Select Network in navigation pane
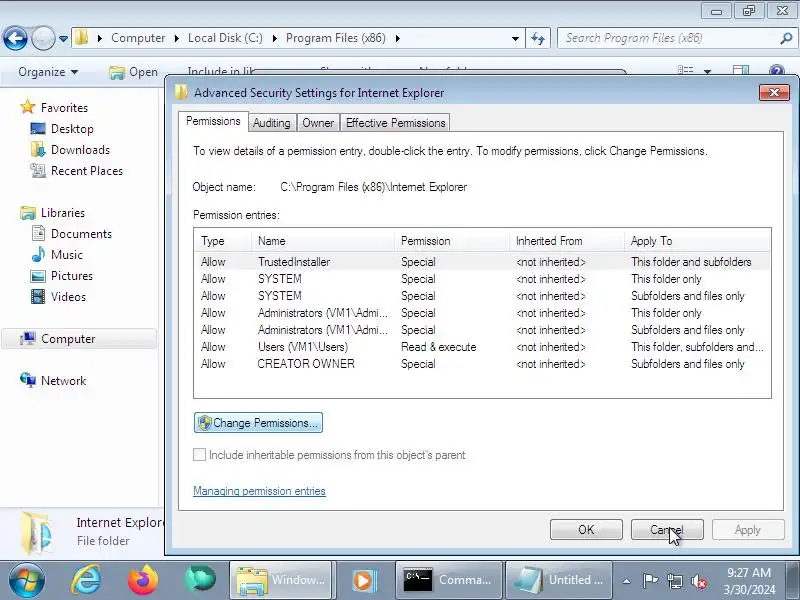Viewport: 800px width, 600px height. point(53,381)
